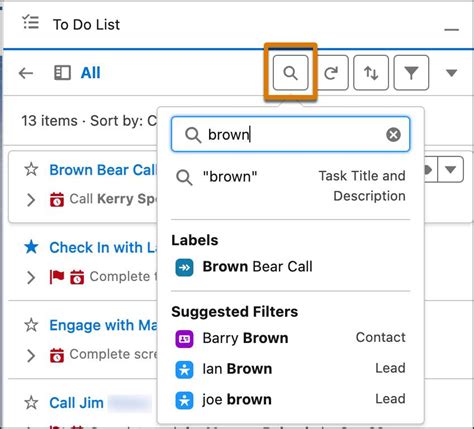Click into the brown search field
Screen dimensions: 474x429
(290, 135)
